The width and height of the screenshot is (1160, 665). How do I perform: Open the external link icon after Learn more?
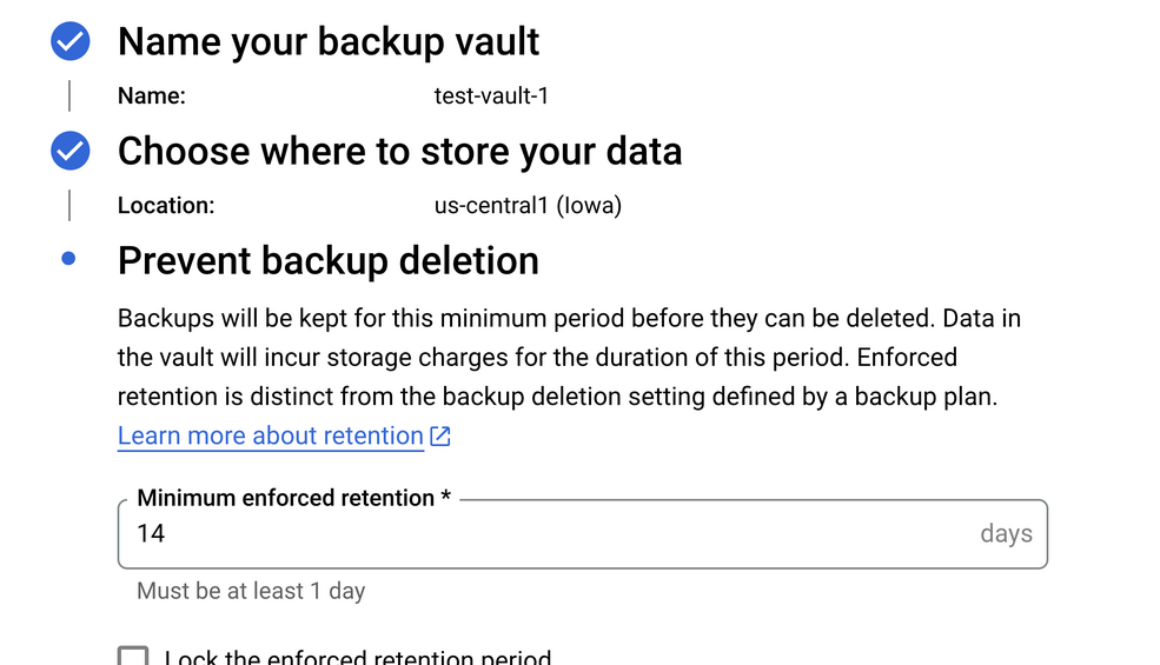tap(440, 436)
